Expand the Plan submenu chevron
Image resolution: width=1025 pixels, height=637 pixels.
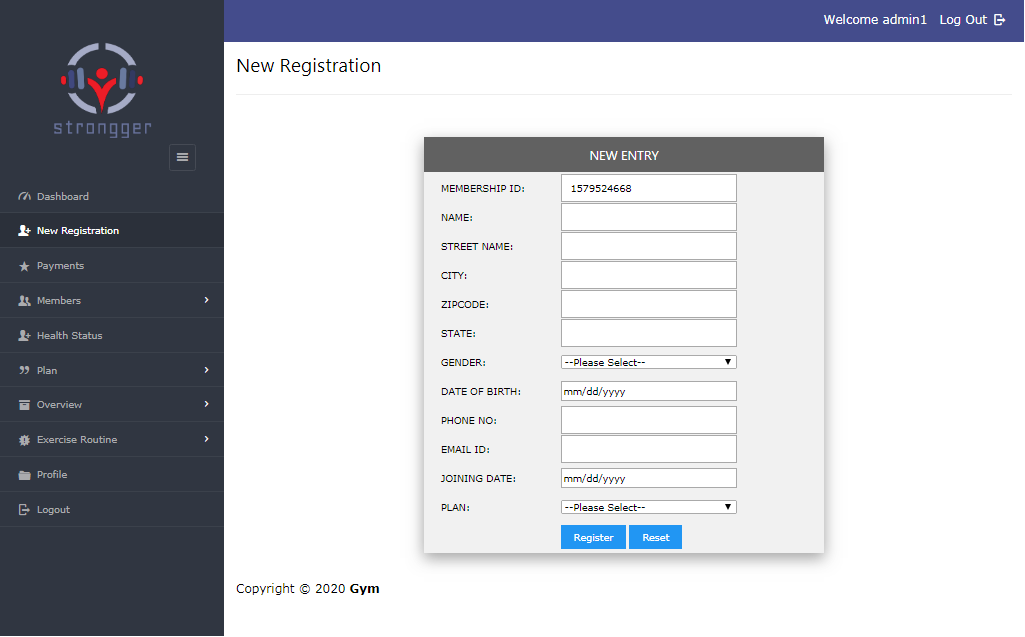[207, 370]
